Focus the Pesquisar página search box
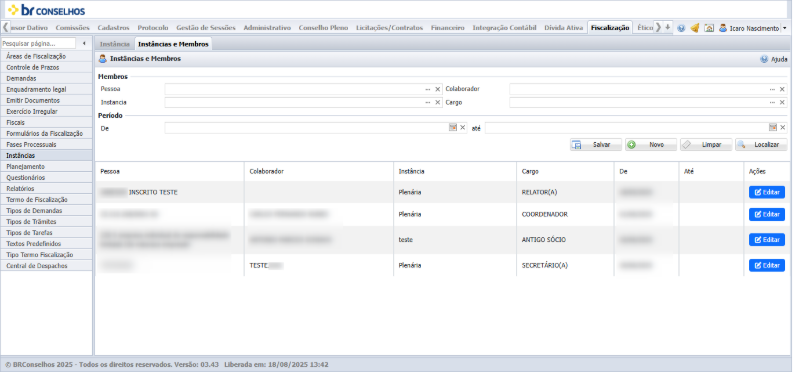This screenshot has width=793, height=372. 38,43
